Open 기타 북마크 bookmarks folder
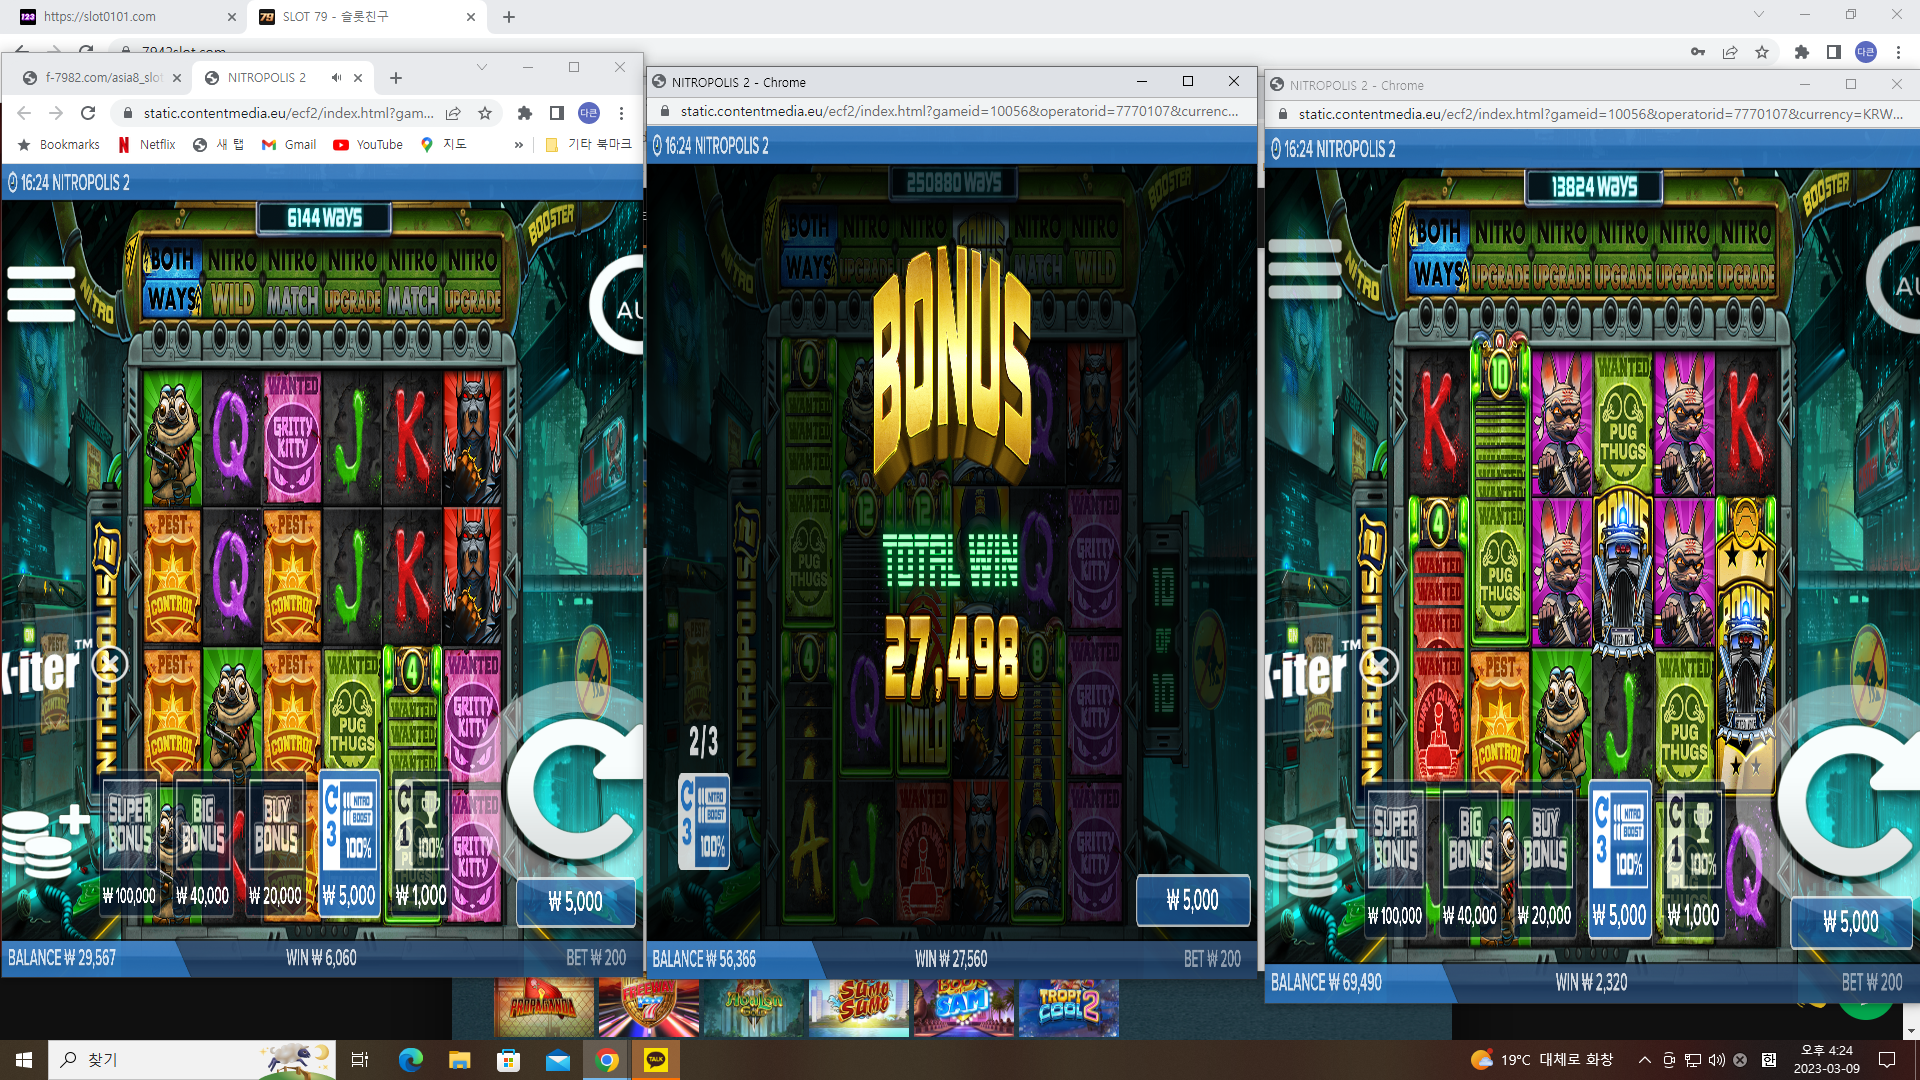The image size is (1920, 1080). click(x=588, y=145)
